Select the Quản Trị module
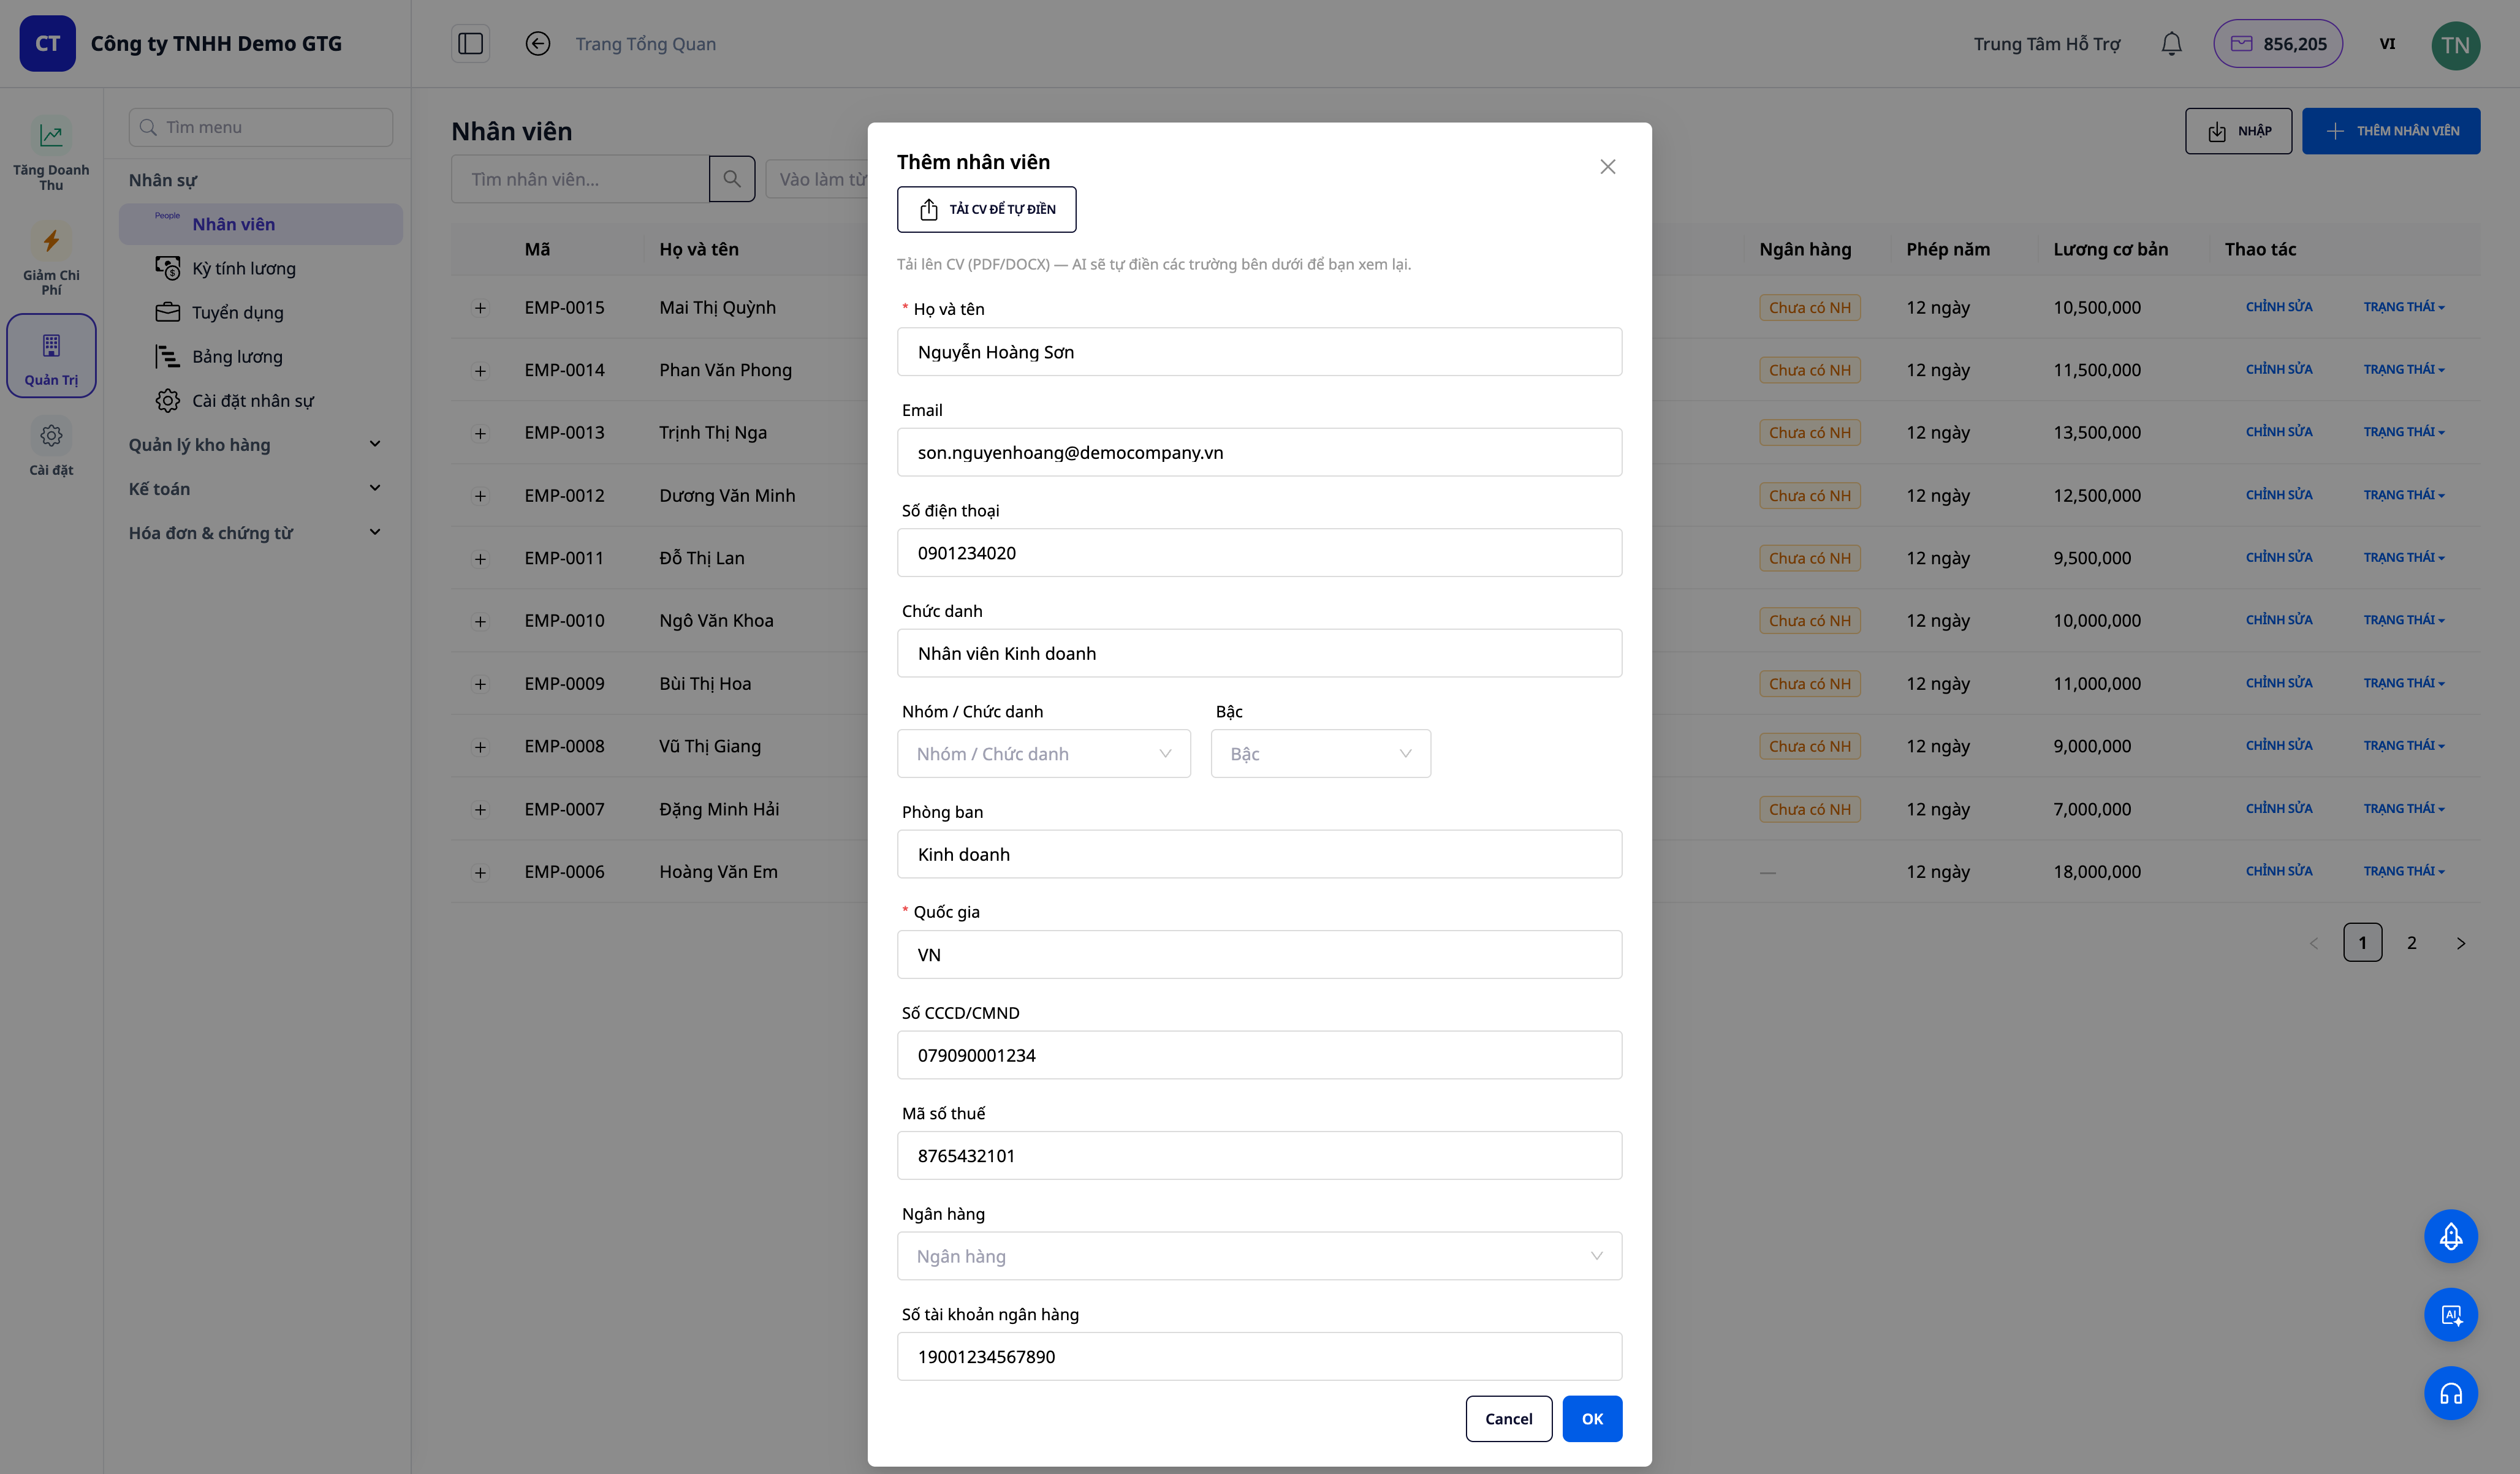Image resolution: width=2520 pixels, height=1474 pixels. click(x=51, y=357)
